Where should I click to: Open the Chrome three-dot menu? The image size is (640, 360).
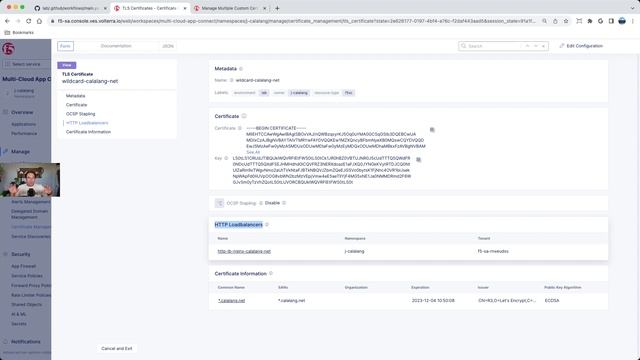click(633, 21)
